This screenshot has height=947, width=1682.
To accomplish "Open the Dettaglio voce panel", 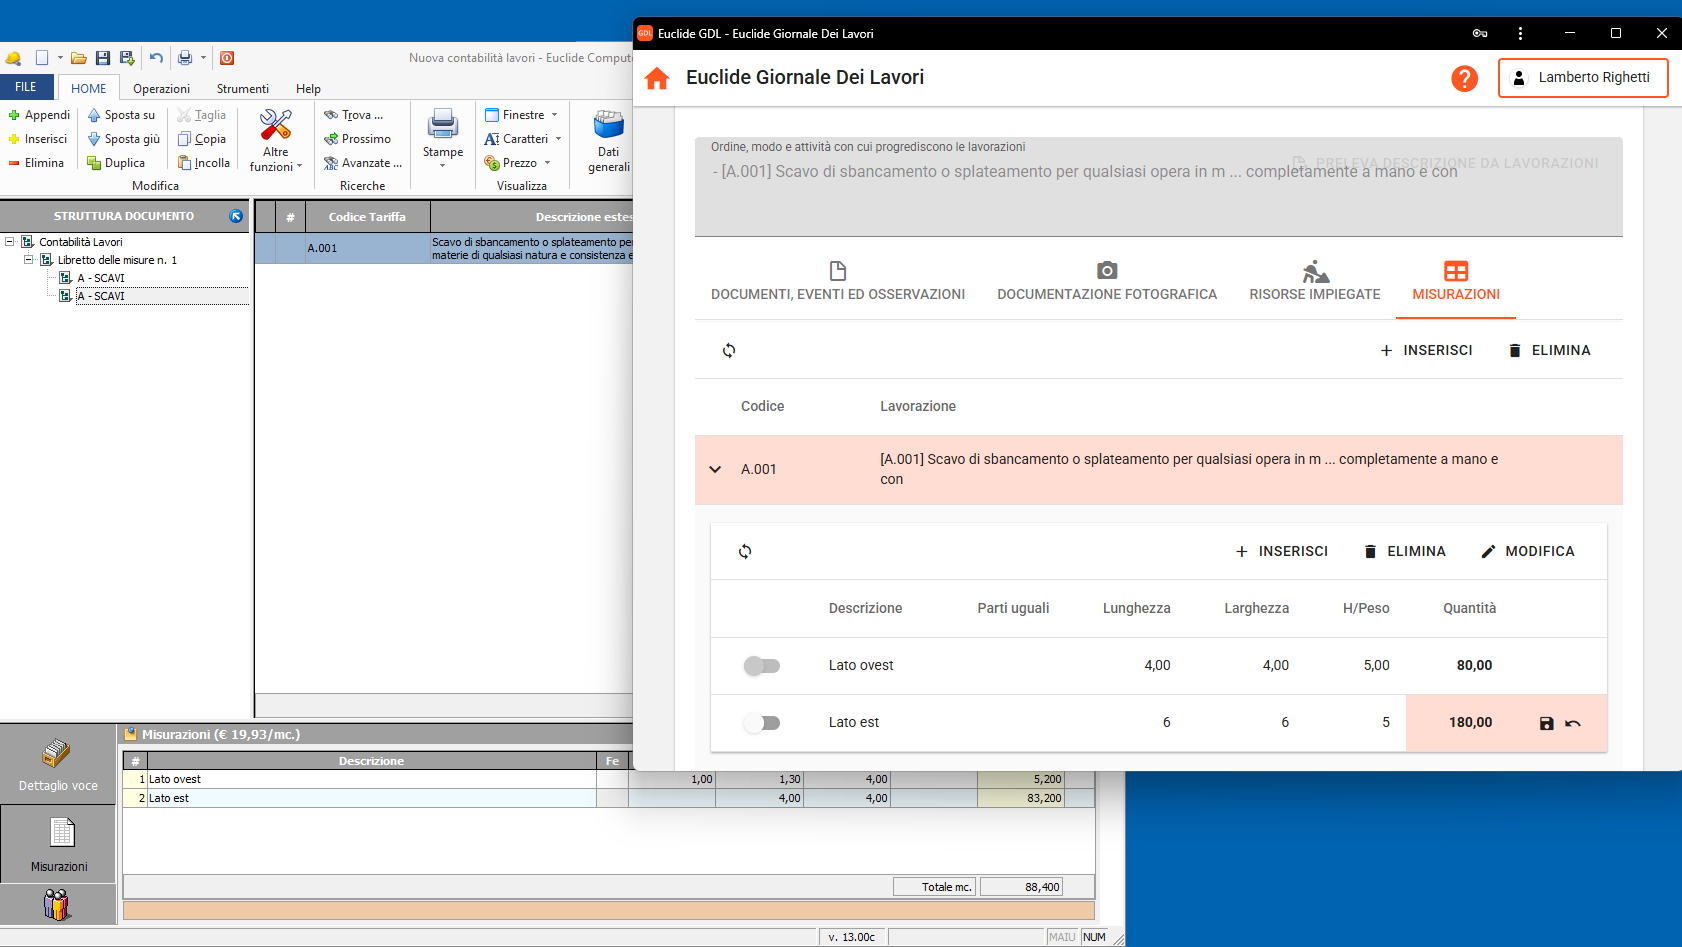I will 58,765.
